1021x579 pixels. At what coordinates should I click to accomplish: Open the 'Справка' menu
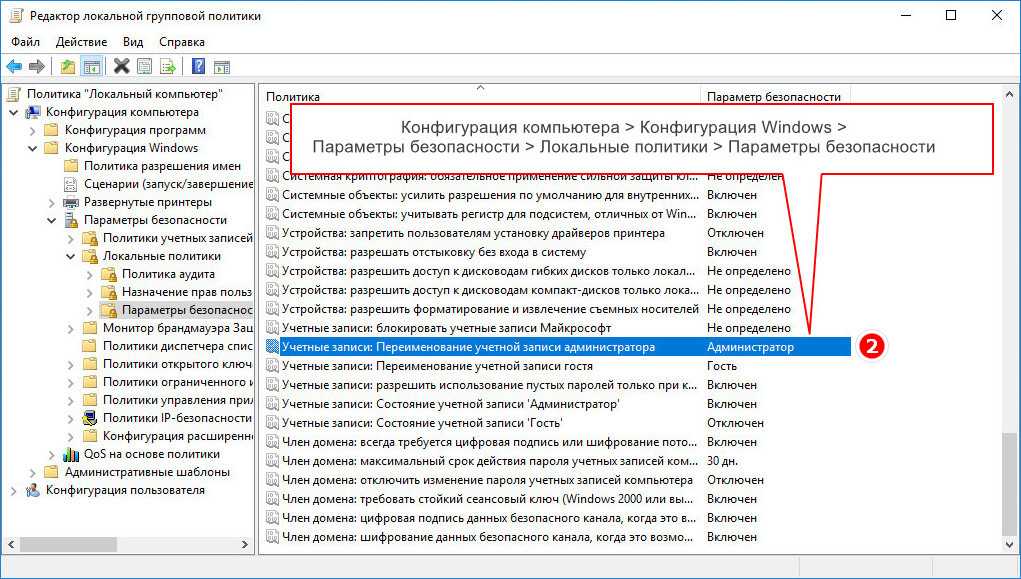coord(182,42)
